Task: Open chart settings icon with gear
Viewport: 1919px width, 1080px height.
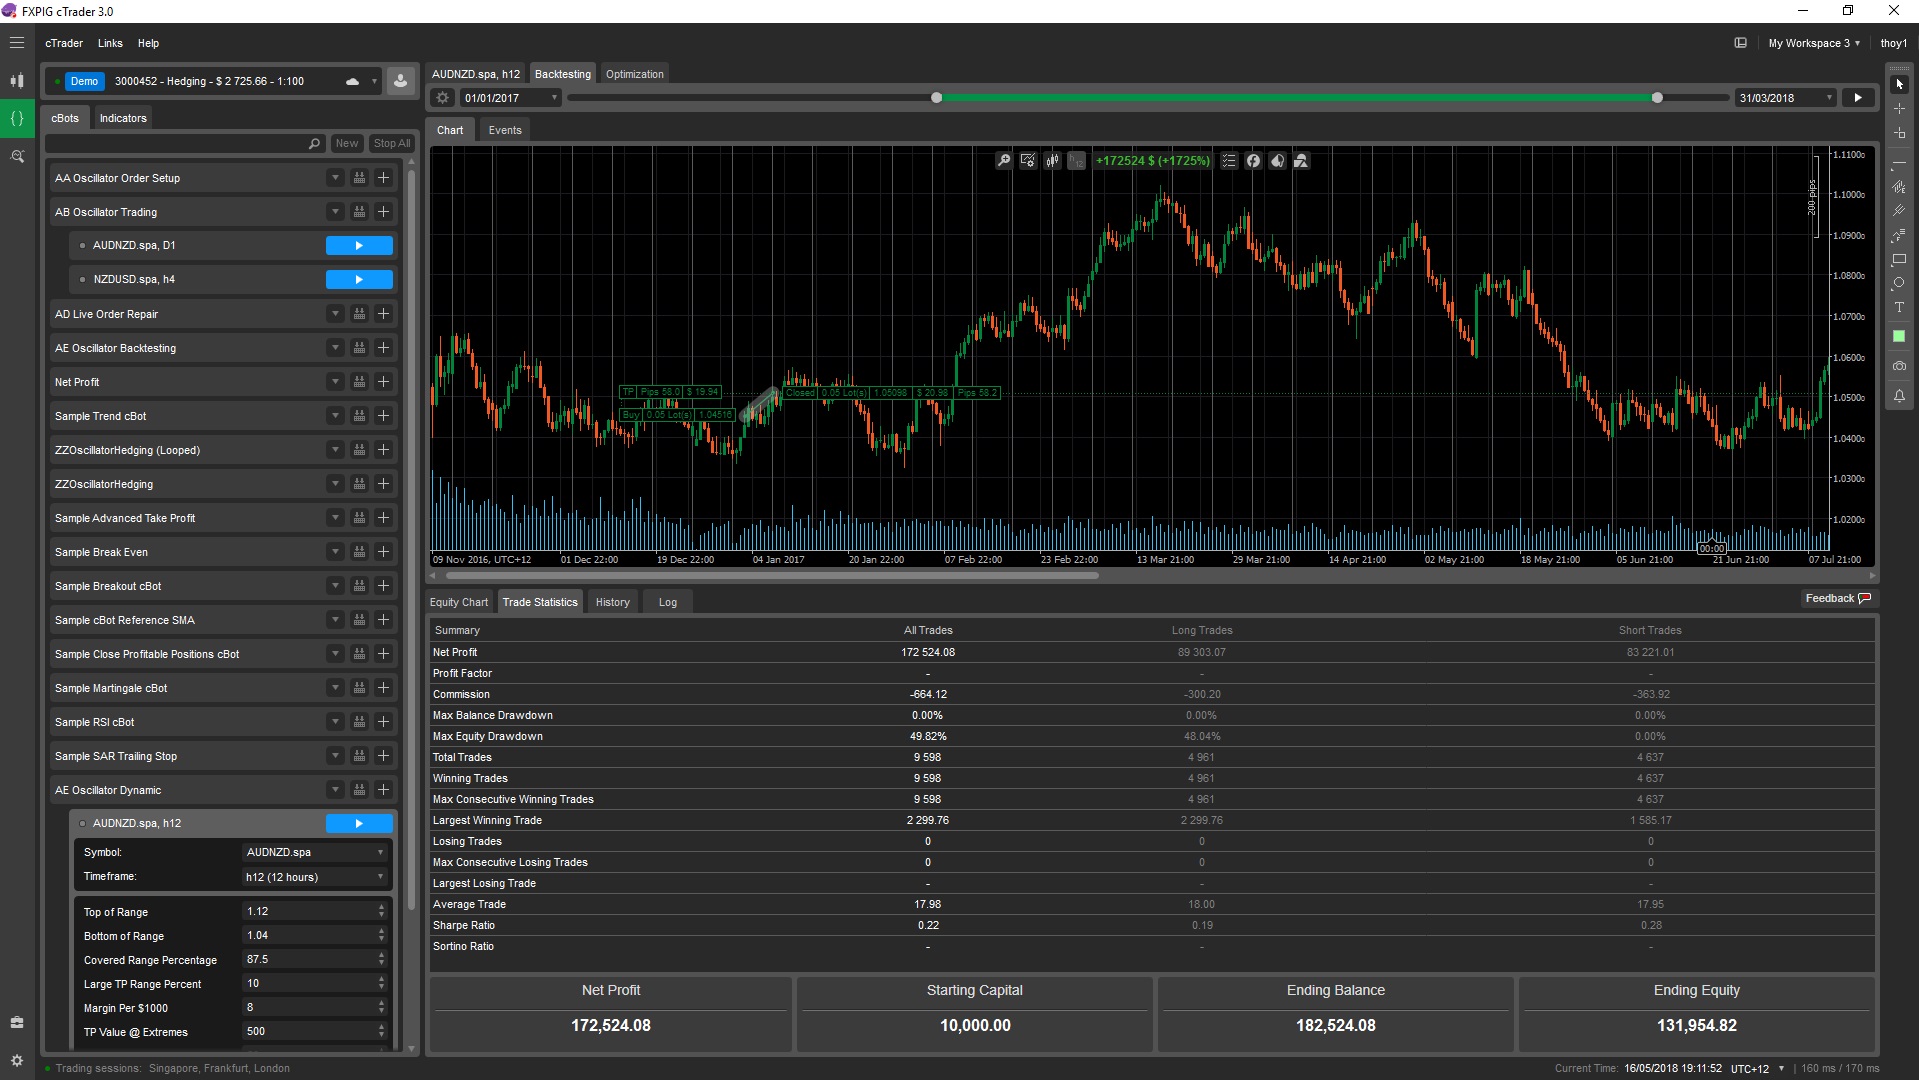Action: [x=1028, y=161]
